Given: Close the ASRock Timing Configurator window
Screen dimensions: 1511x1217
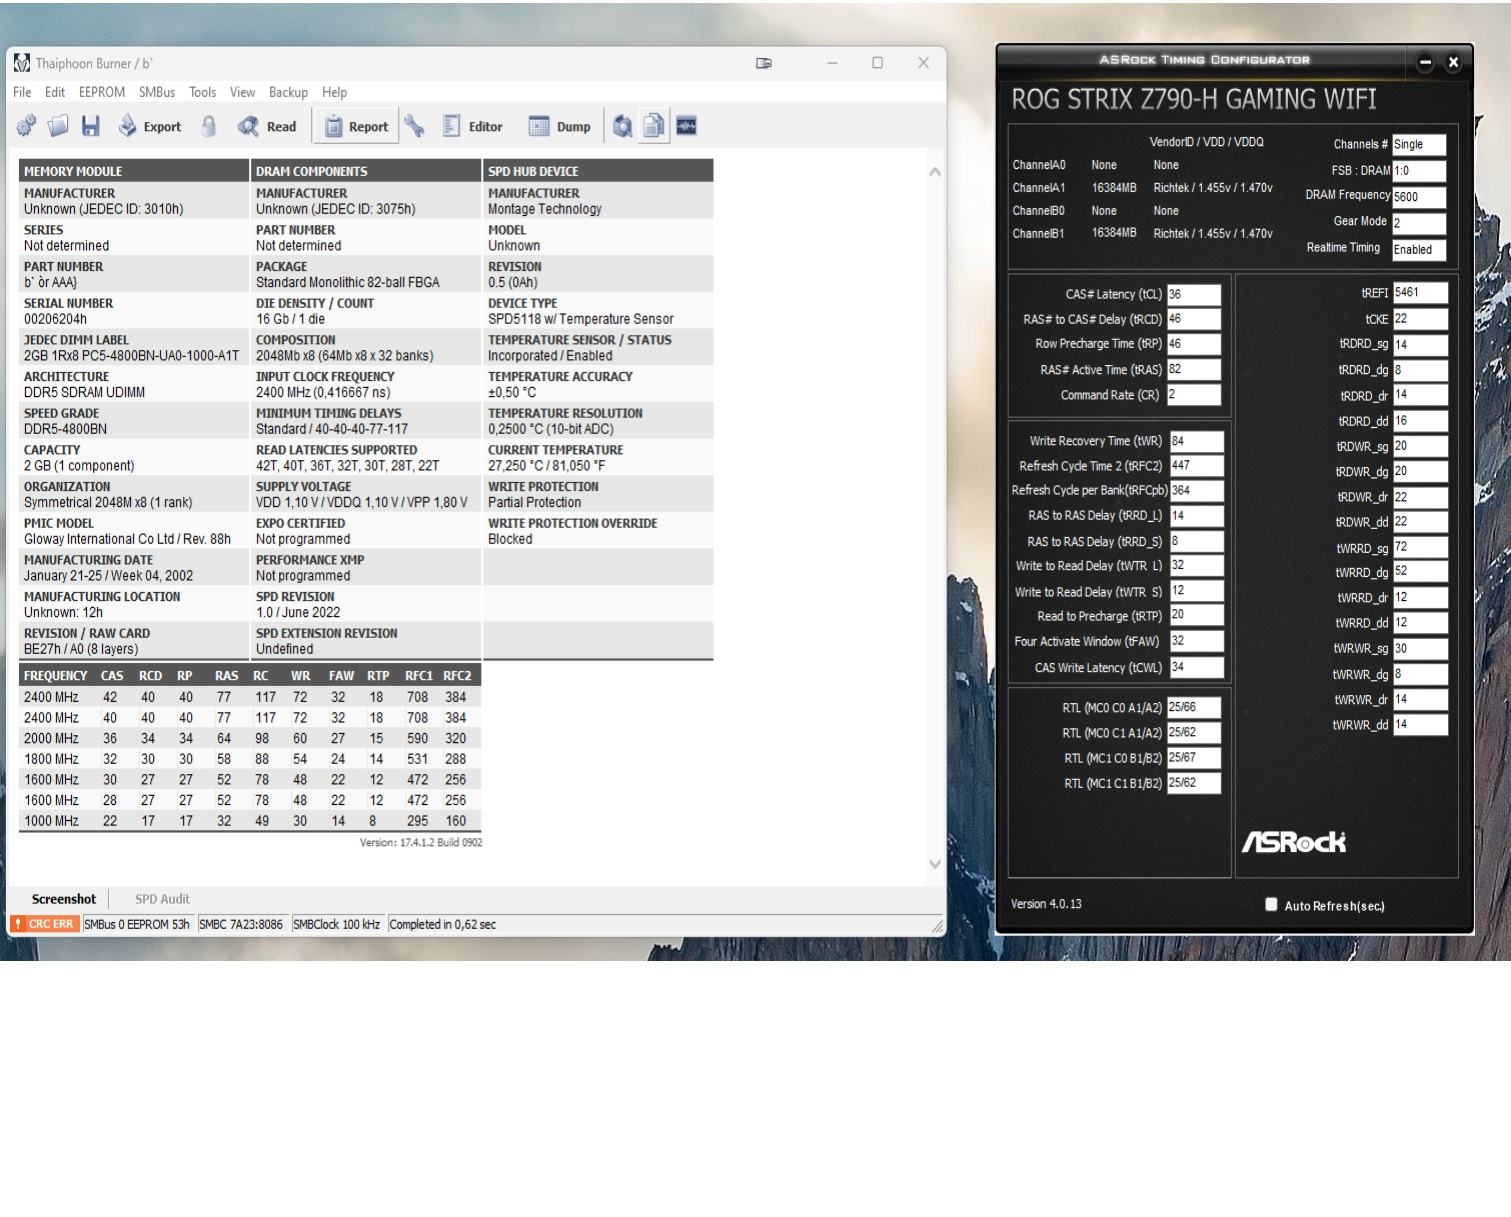Looking at the screenshot, I should 1453,62.
